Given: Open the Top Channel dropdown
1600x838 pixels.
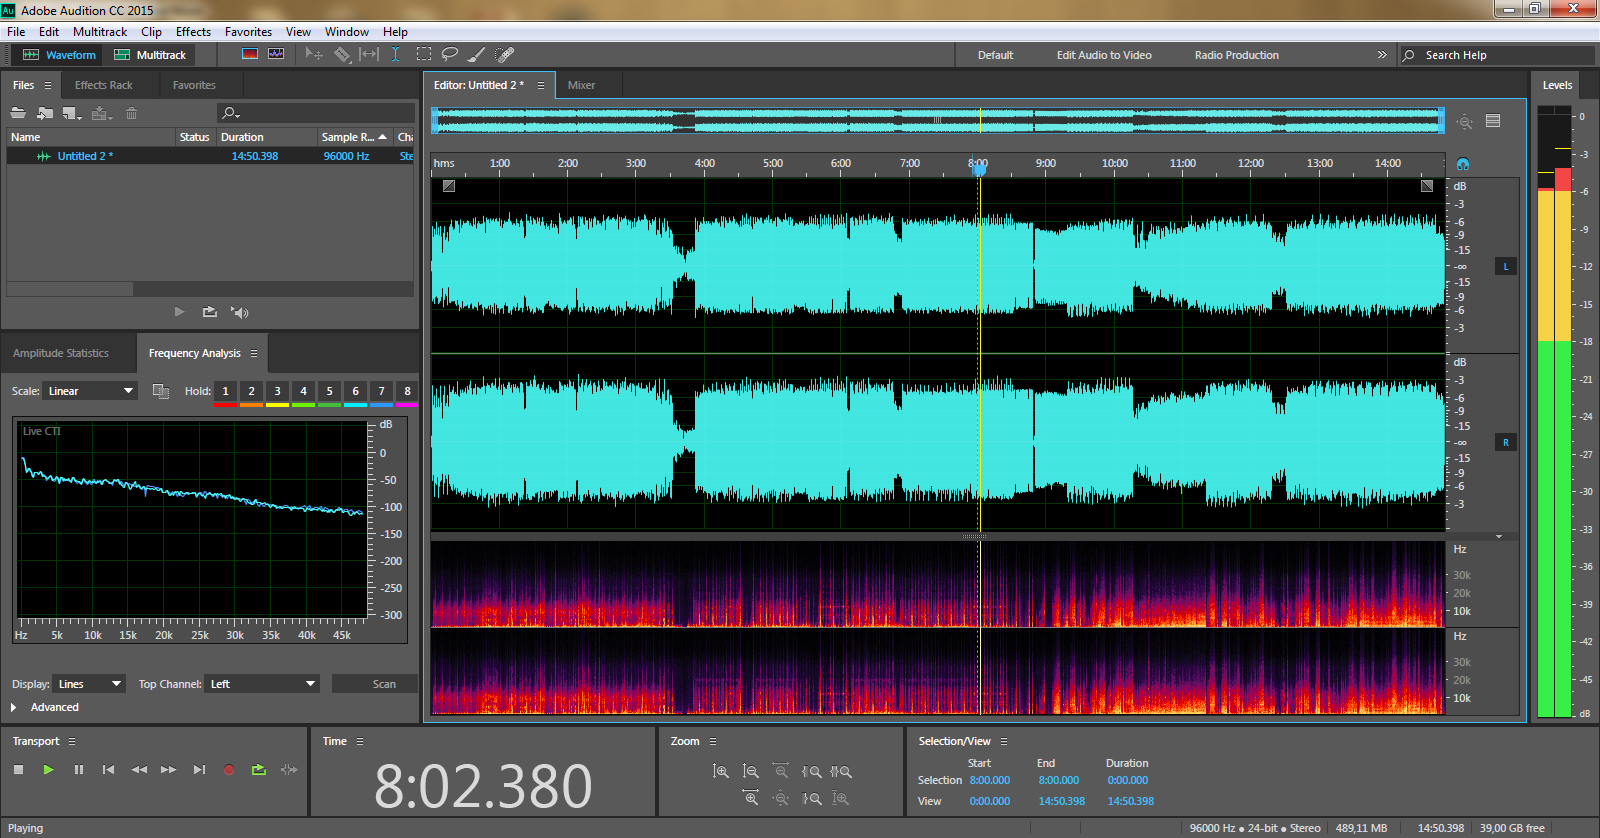Looking at the screenshot, I should tap(262, 684).
